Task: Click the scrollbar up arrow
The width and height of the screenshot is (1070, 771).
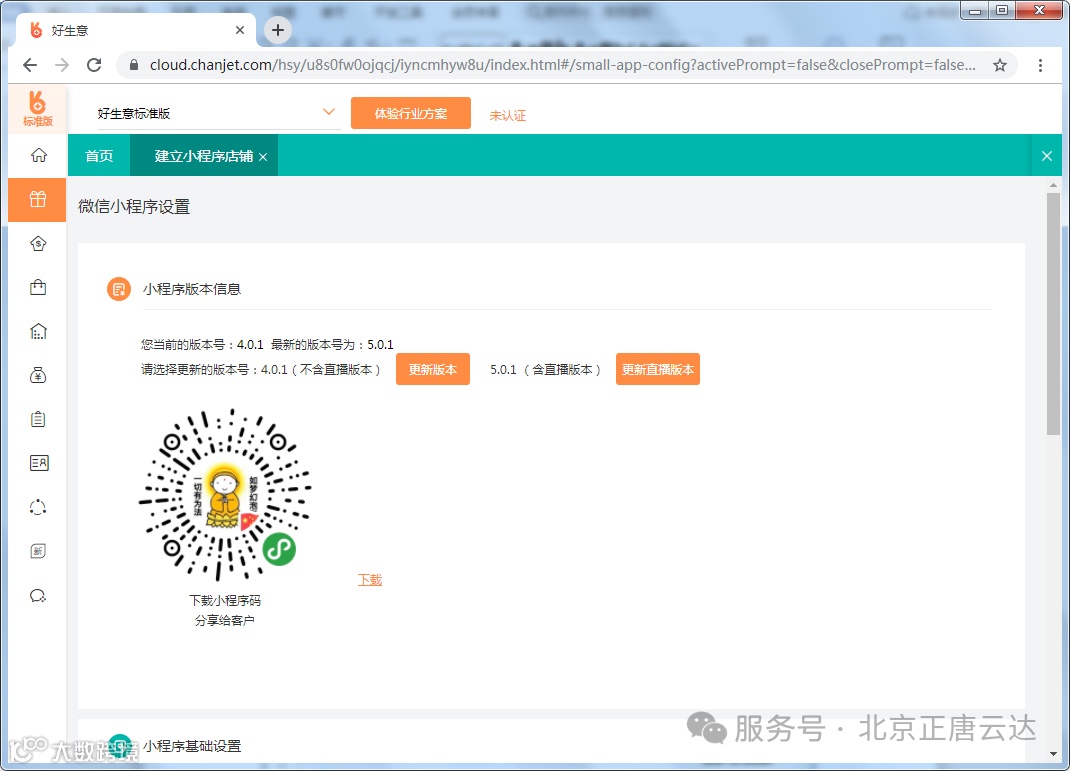Action: [1054, 185]
